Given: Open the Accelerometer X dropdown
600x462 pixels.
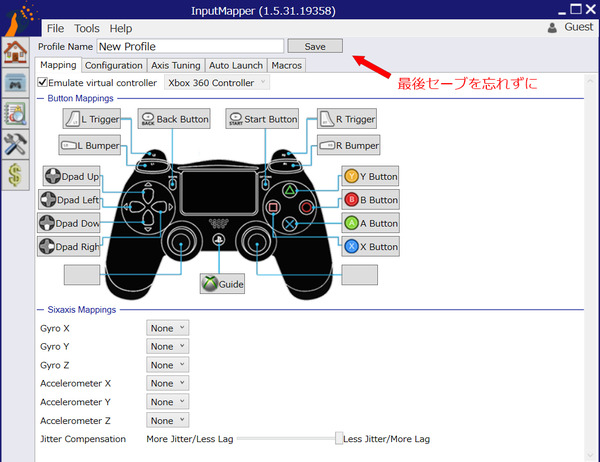Looking at the screenshot, I should point(168,383).
